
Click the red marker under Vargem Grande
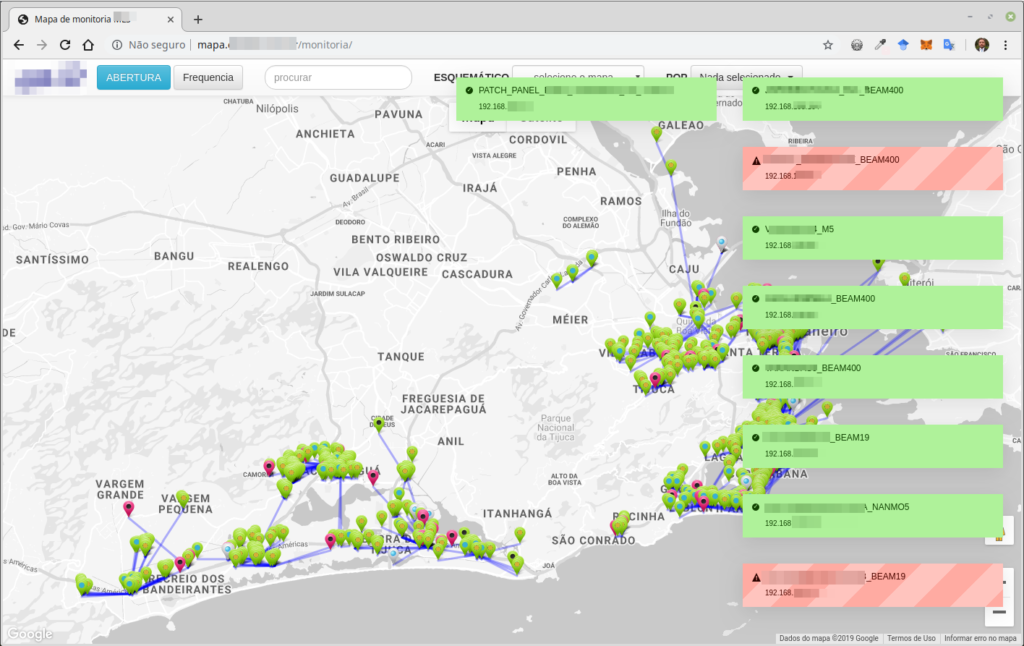pos(129,509)
